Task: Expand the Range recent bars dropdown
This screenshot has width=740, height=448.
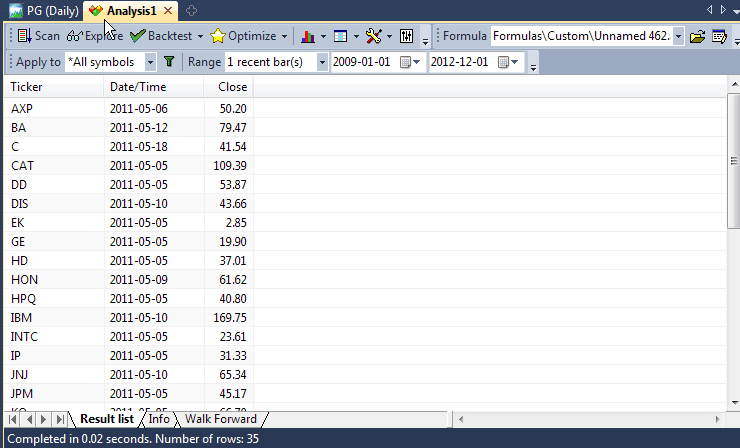Action: 322,62
